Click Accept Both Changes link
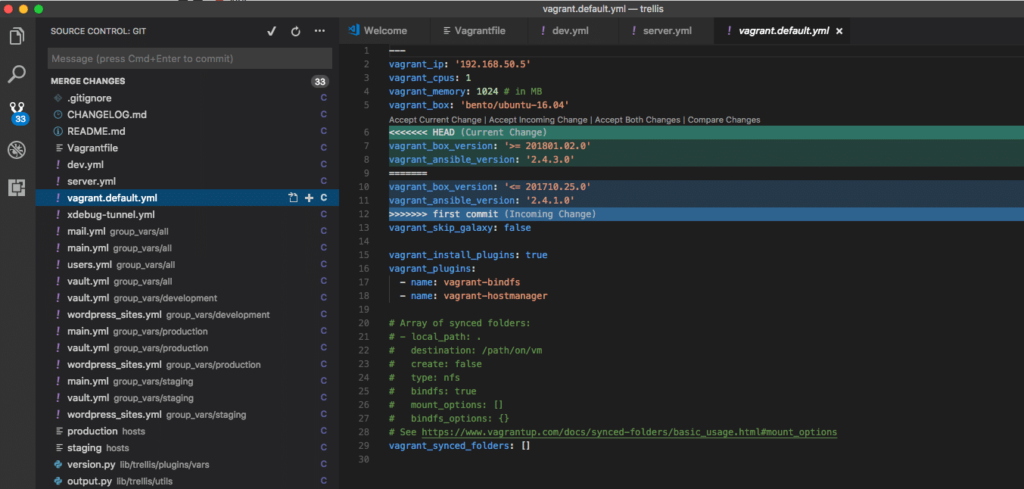The image size is (1024, 489). click(639, 120)
